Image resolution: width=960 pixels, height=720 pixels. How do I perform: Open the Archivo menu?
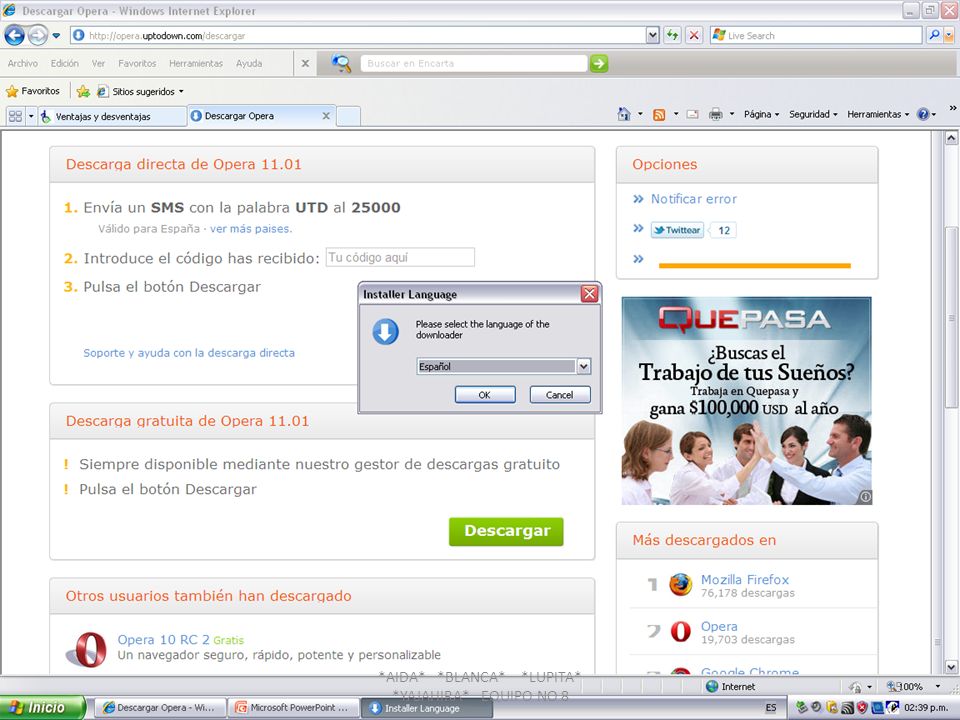pyautogui.click(x=23, y=63)
